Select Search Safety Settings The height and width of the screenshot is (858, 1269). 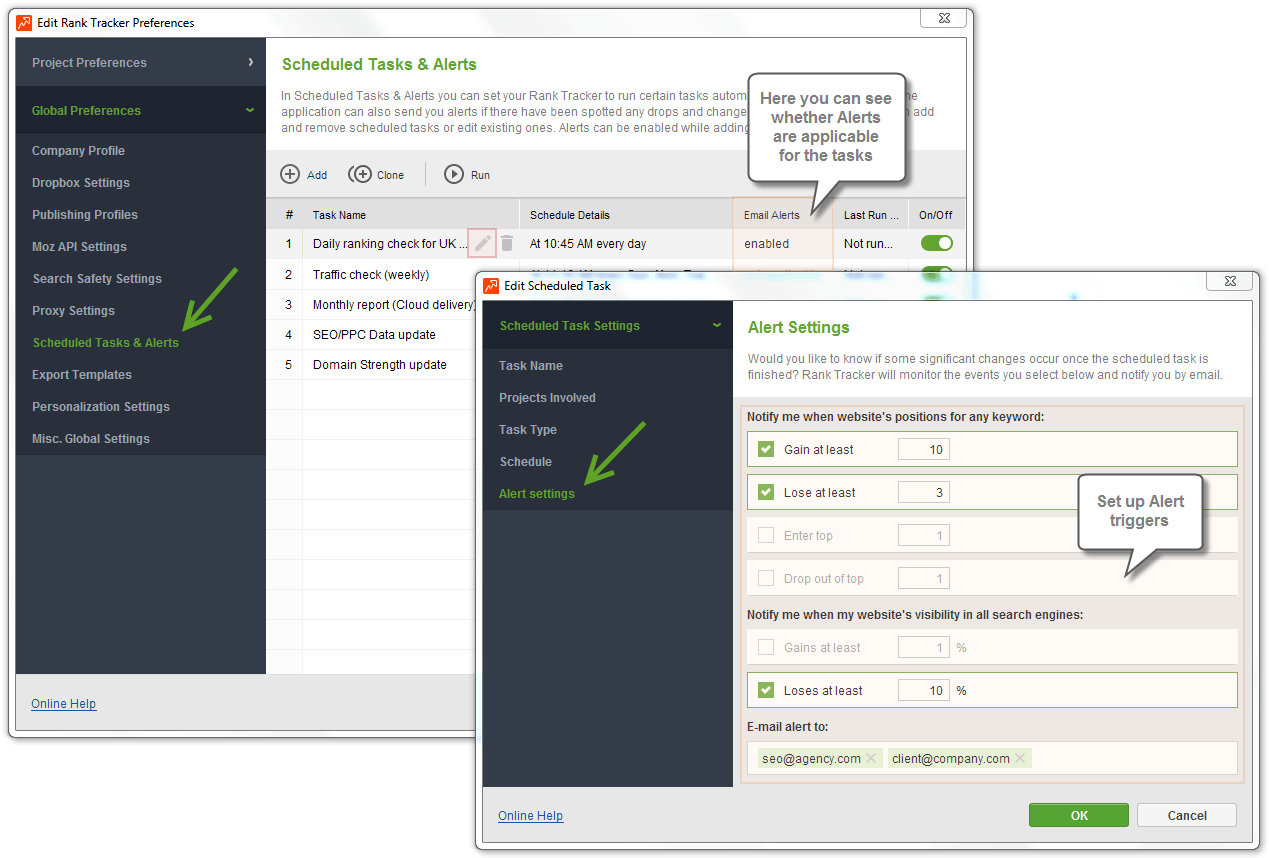[97, 279]
